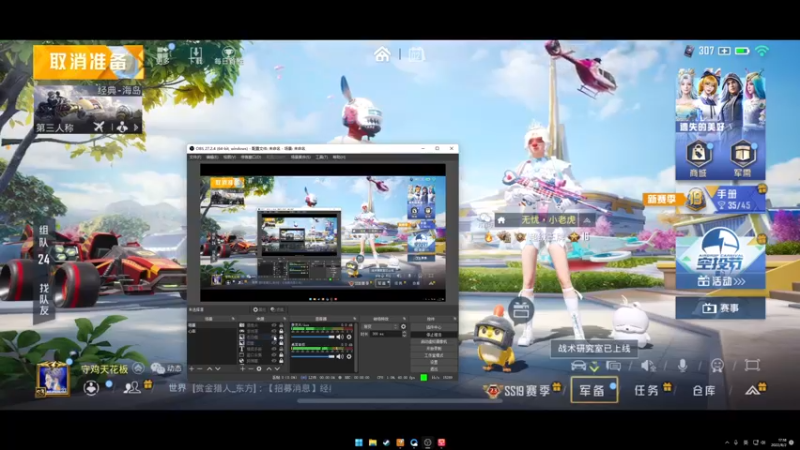800x450 pixels.
Task: Click the 取消准备 cancel-ready button
Action: (x=88, y=62)
